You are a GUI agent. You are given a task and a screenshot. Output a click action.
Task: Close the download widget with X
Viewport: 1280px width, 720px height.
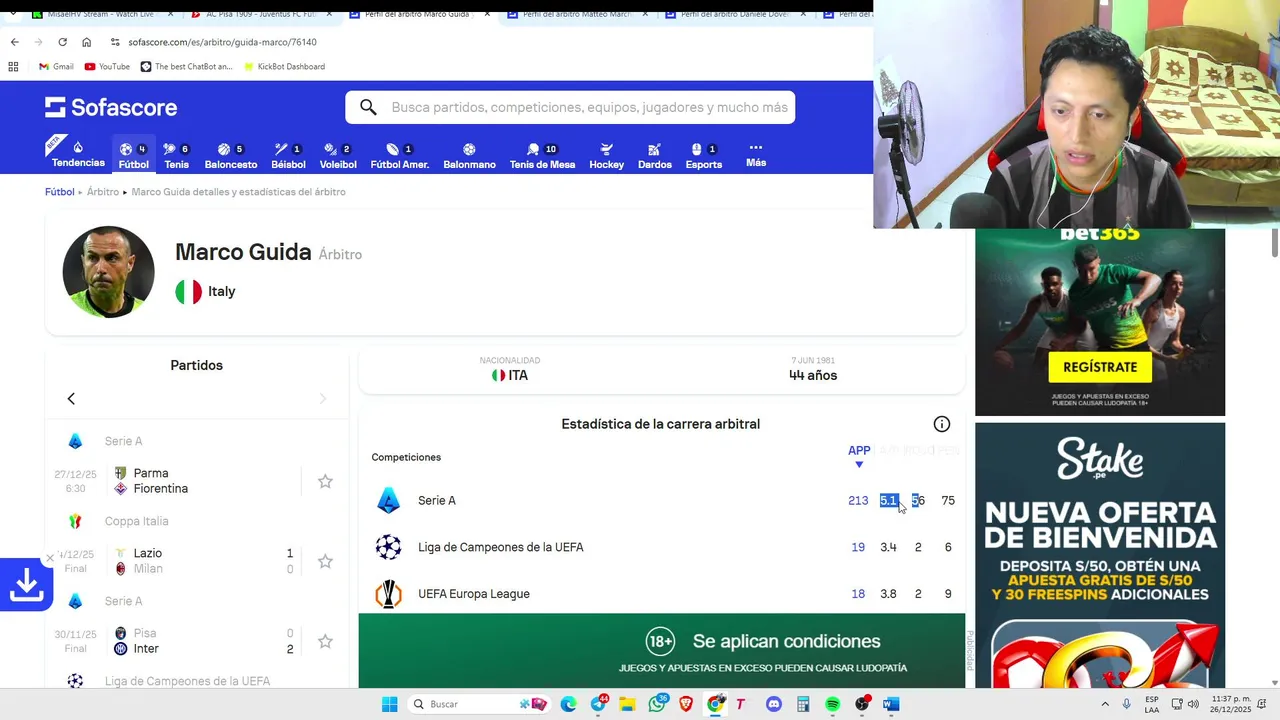pyautogui.click(x=50, y=558)
